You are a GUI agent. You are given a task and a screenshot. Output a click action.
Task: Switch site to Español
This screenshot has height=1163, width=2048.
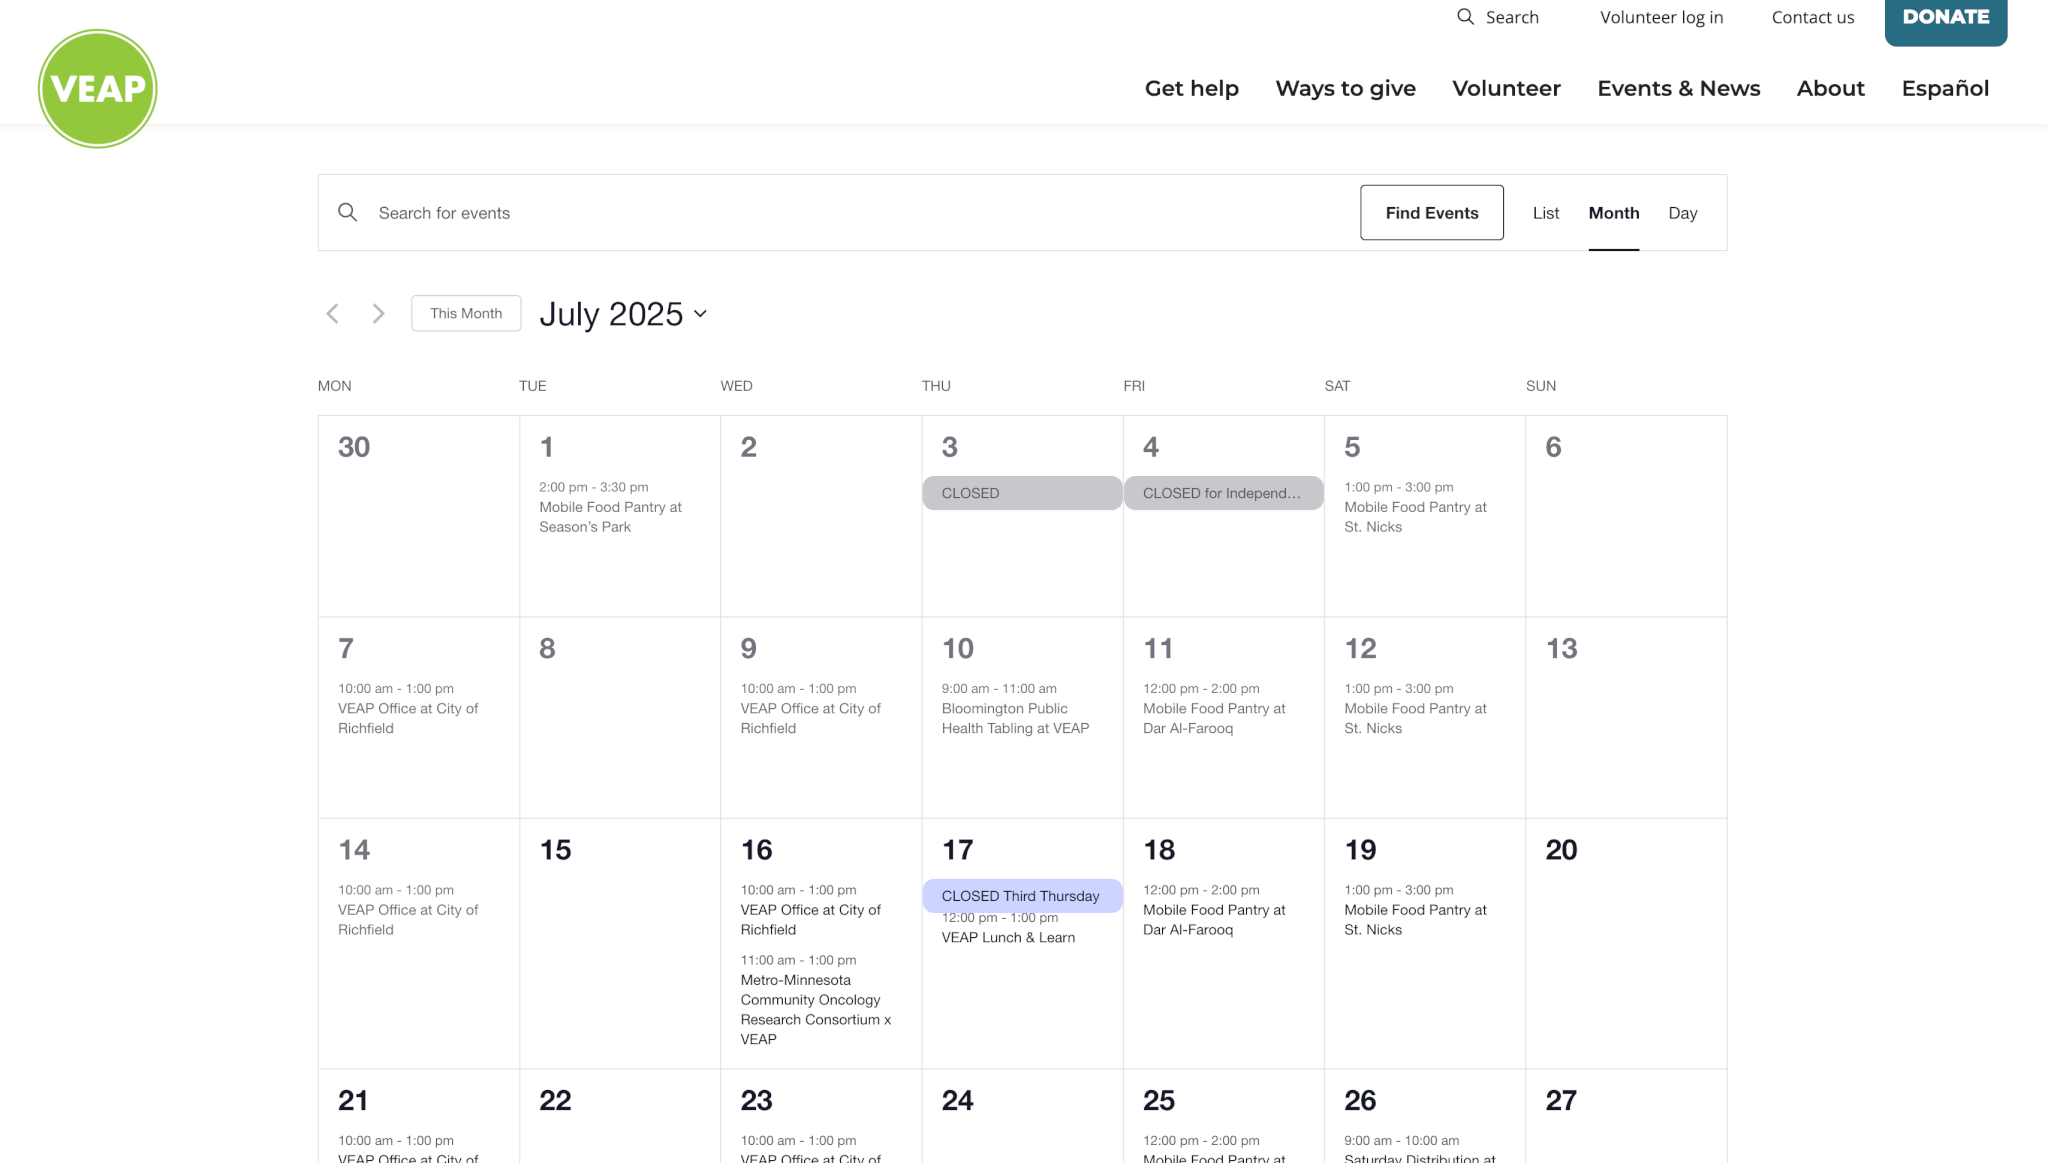point(1945,88)
